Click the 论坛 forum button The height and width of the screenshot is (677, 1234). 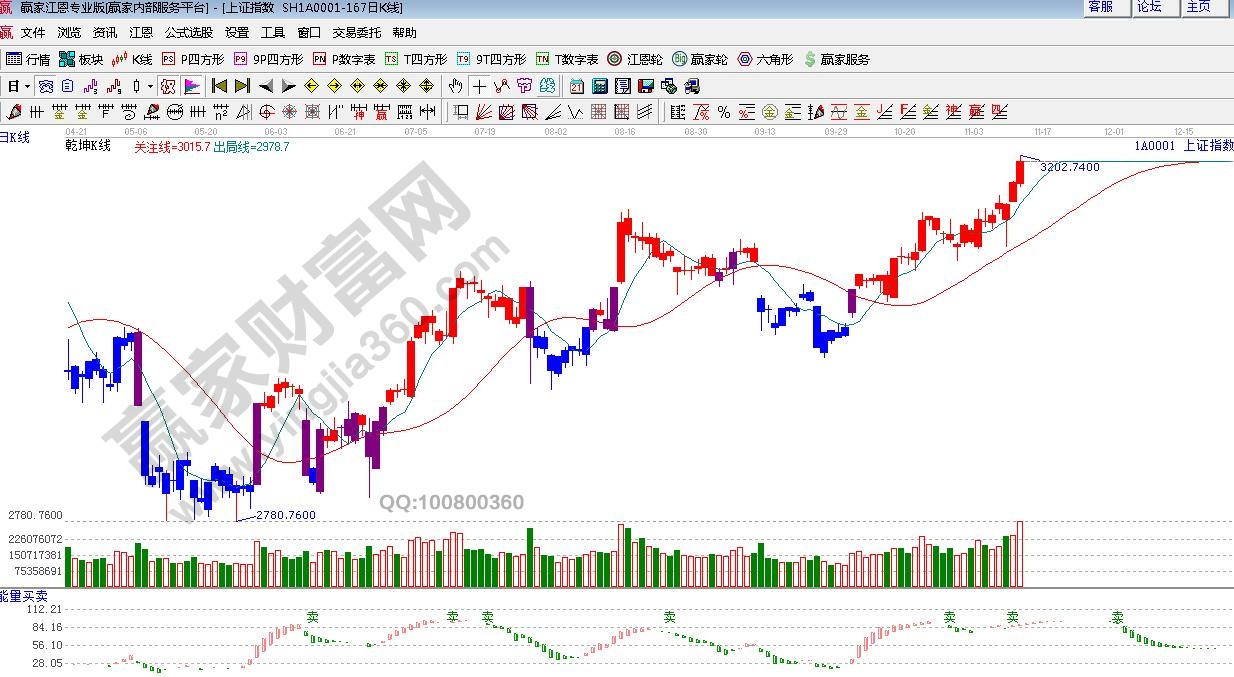click(x=1150, y=7)
